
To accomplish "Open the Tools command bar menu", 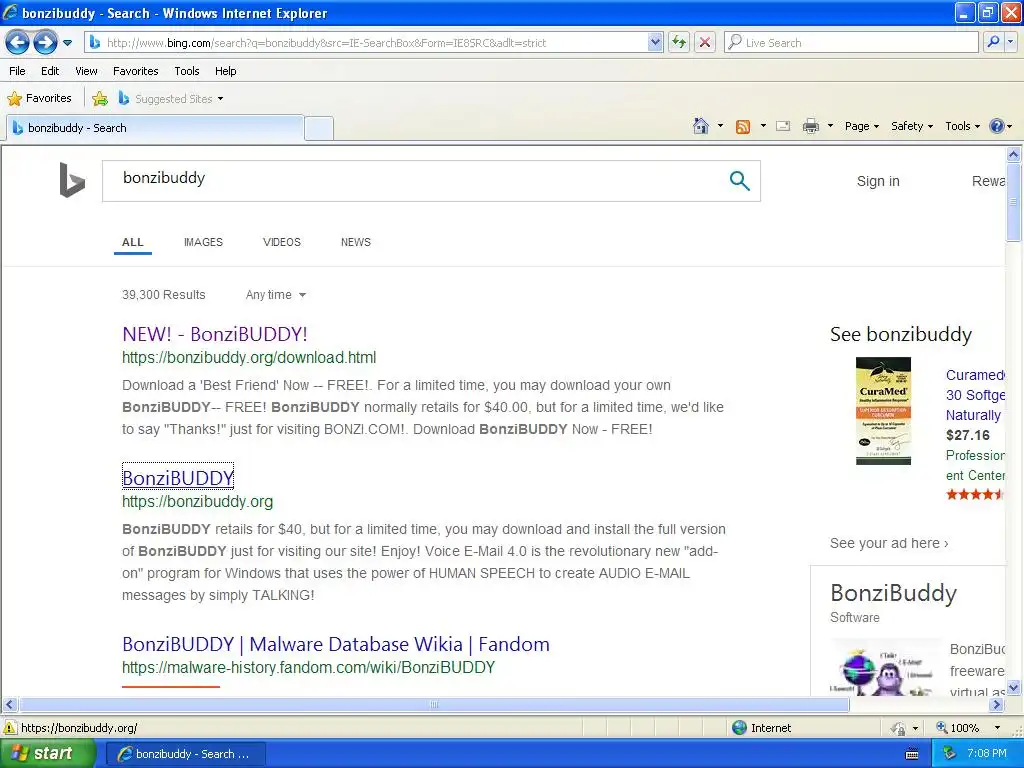I will [x=963, y=126].
